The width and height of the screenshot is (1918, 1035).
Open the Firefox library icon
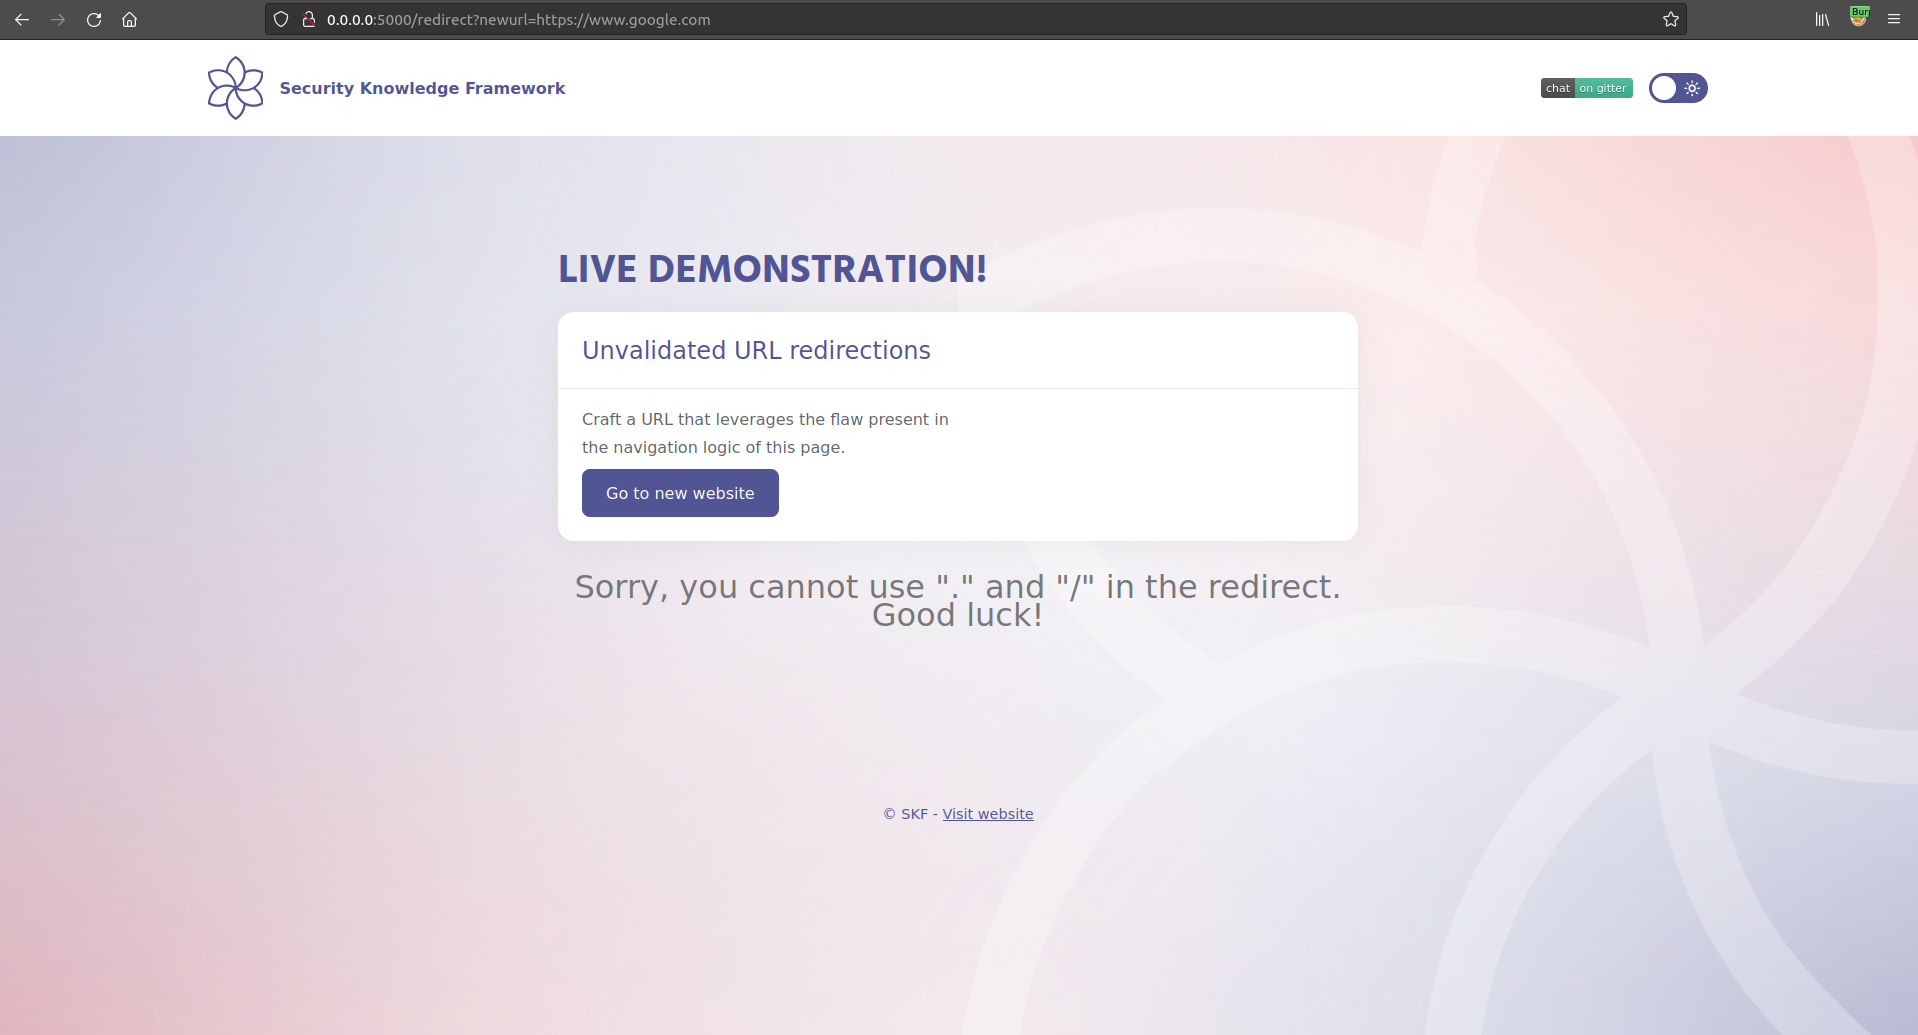[x=1822, y=19]
